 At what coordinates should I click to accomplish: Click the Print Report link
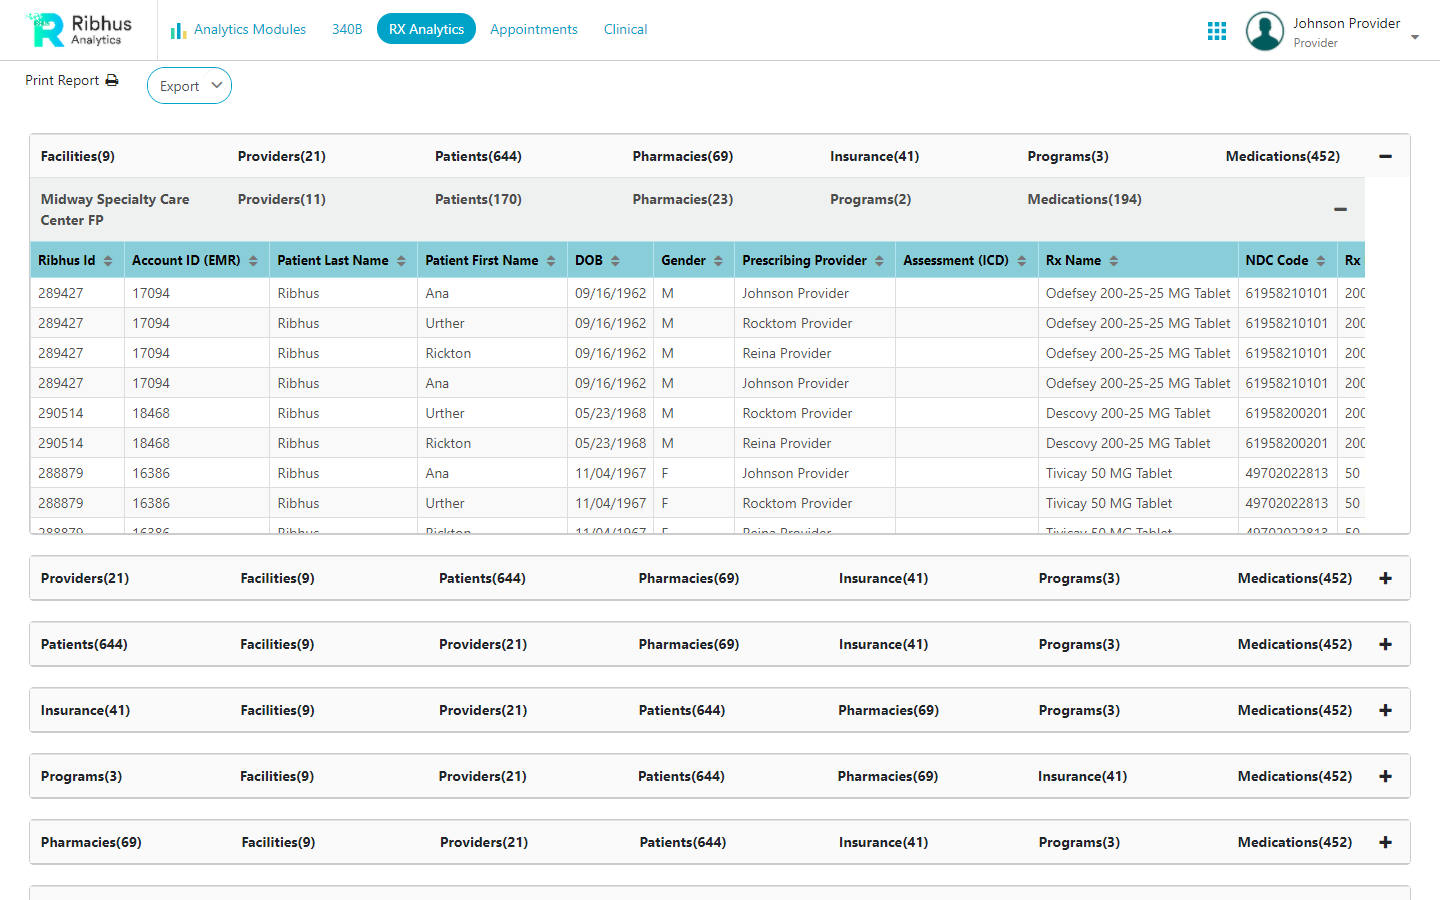point(62,80)
